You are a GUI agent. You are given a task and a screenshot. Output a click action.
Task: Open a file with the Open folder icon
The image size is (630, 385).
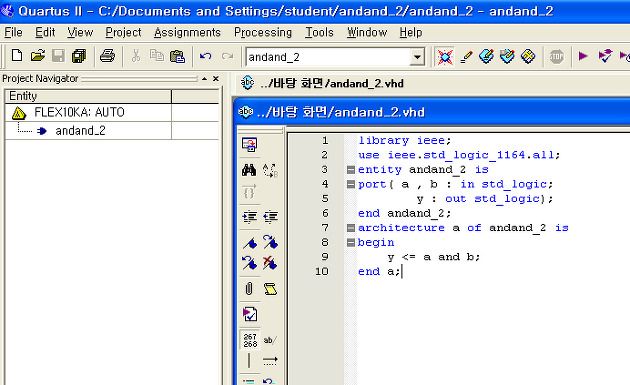click(38, 56)
